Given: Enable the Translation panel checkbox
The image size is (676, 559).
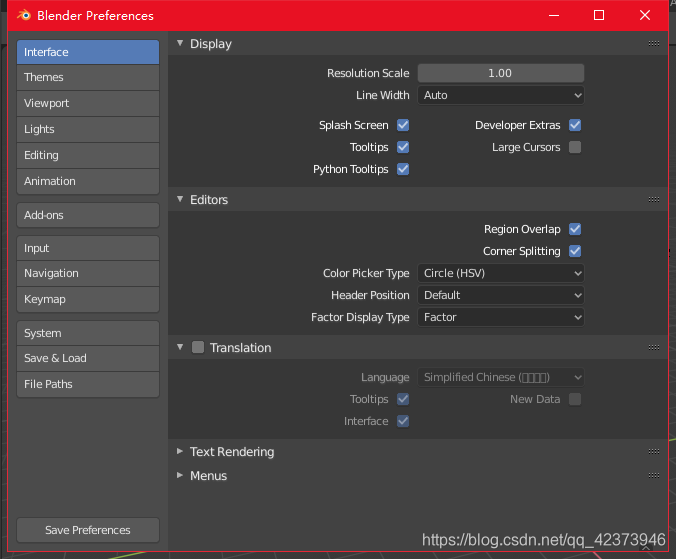Looking at the screenshot, I should [x=198, y=347].
